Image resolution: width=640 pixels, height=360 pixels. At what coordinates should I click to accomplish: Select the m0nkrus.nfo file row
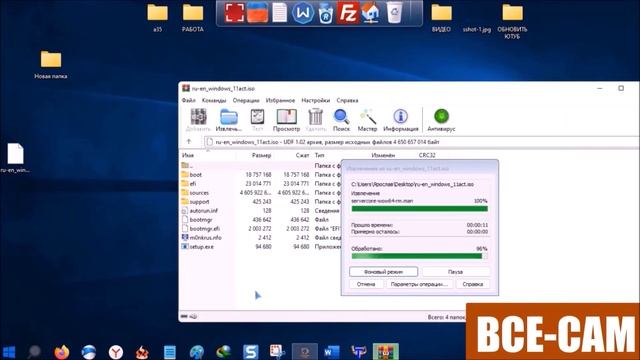pos(260,237)
